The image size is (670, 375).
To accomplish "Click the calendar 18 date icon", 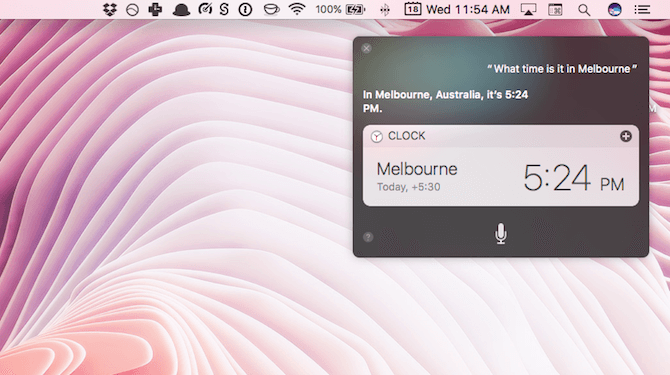I will coord(412,9).
